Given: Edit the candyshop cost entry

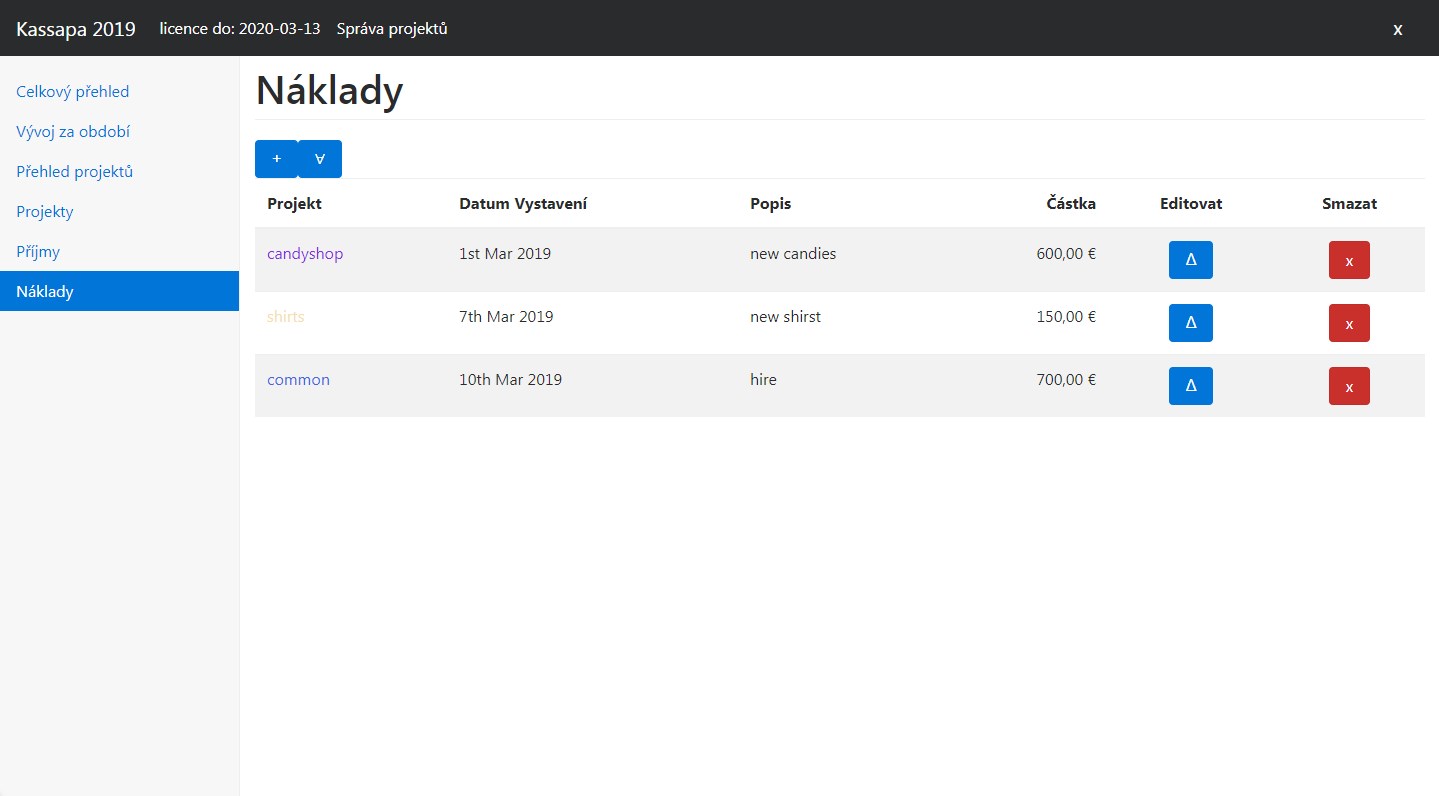Looking at the screenshot, I should (x=1190, y=260).
